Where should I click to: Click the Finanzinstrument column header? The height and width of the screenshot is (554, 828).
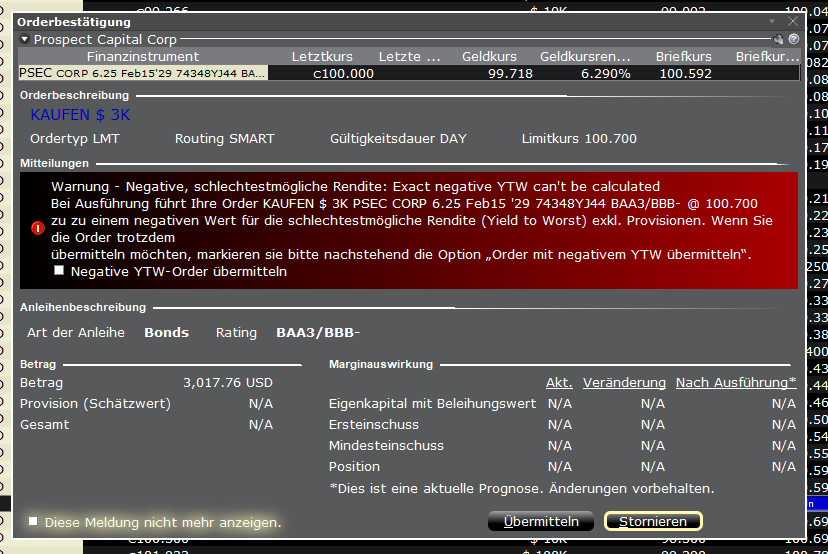click(143, 57)
